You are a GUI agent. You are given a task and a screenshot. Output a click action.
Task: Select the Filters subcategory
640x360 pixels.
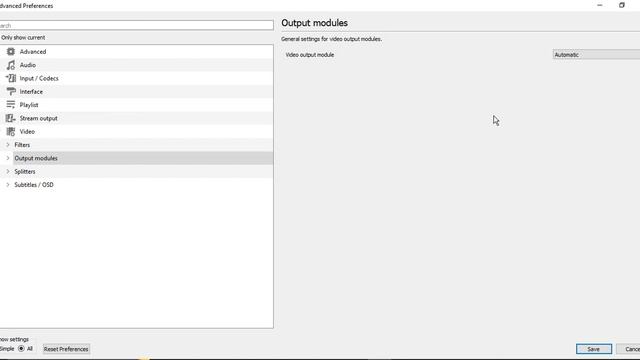(22, 145)
